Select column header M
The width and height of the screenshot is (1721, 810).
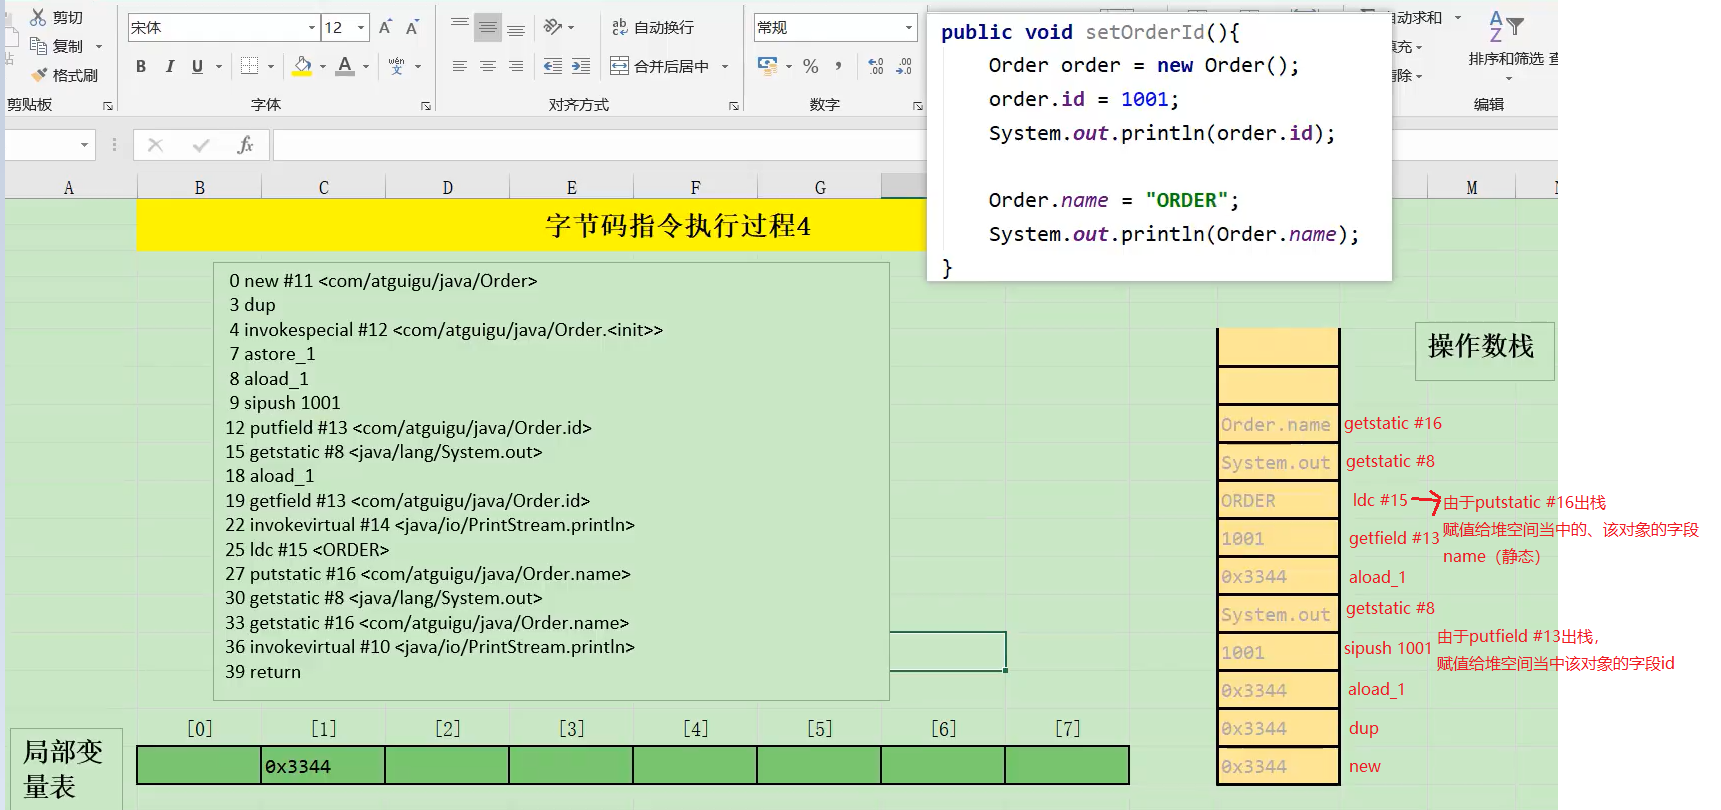point(1471,187)
